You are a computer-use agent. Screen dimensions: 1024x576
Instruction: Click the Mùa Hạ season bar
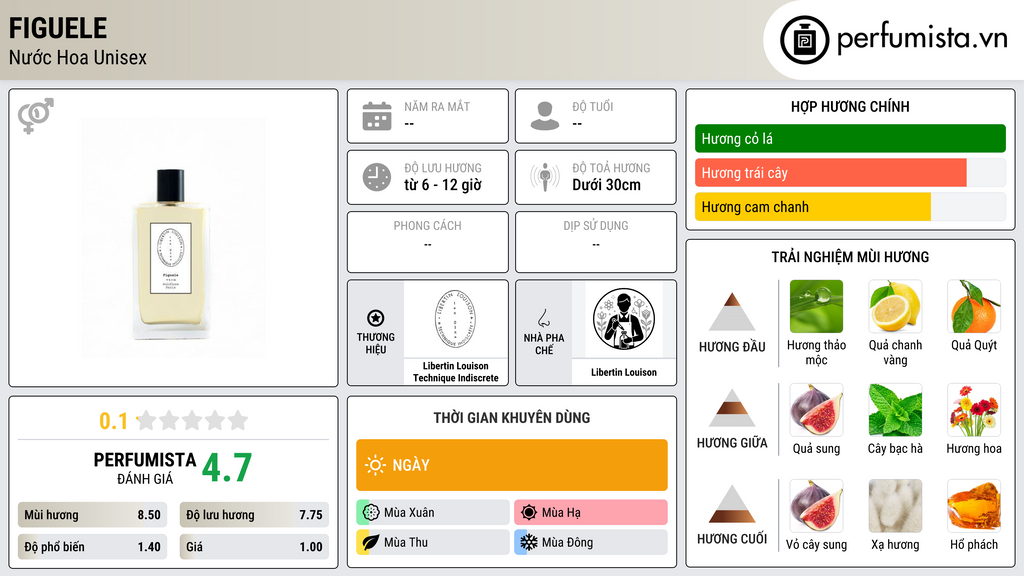point(591,513)
